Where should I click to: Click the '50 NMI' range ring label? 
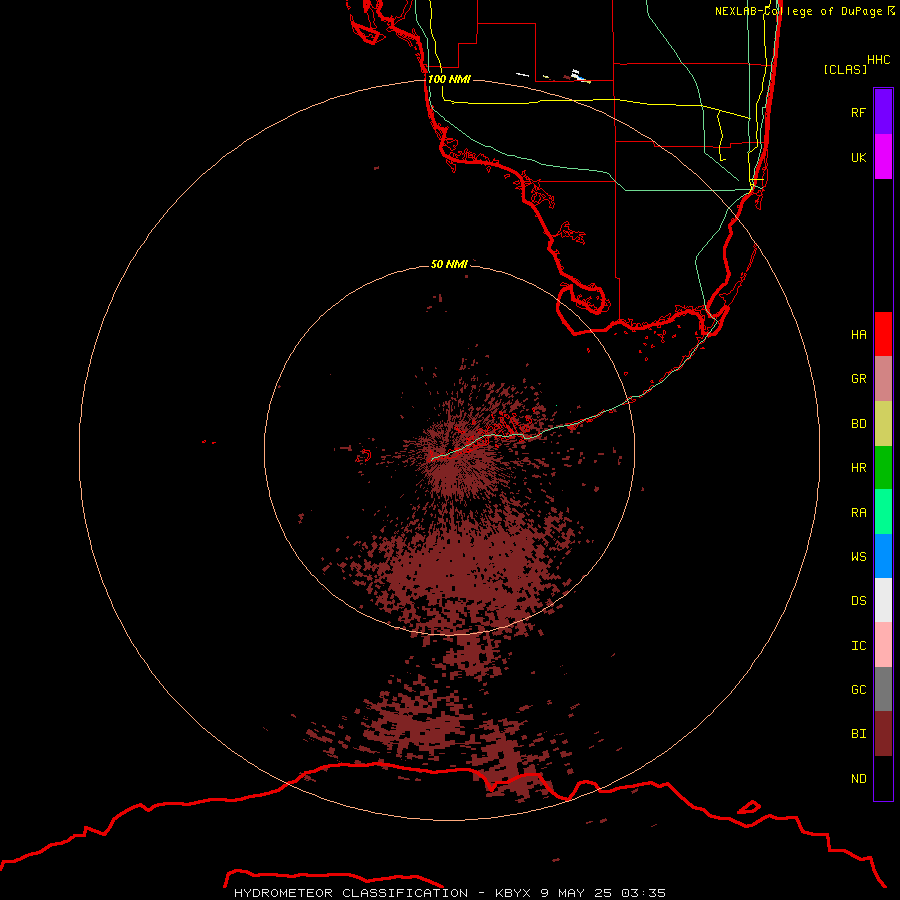[449, 264]
